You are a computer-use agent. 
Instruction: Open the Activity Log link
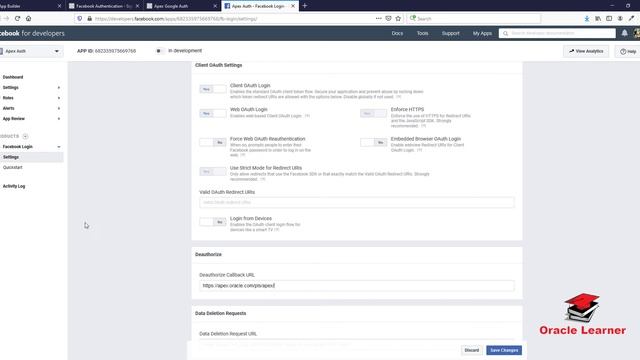(14, 186)
